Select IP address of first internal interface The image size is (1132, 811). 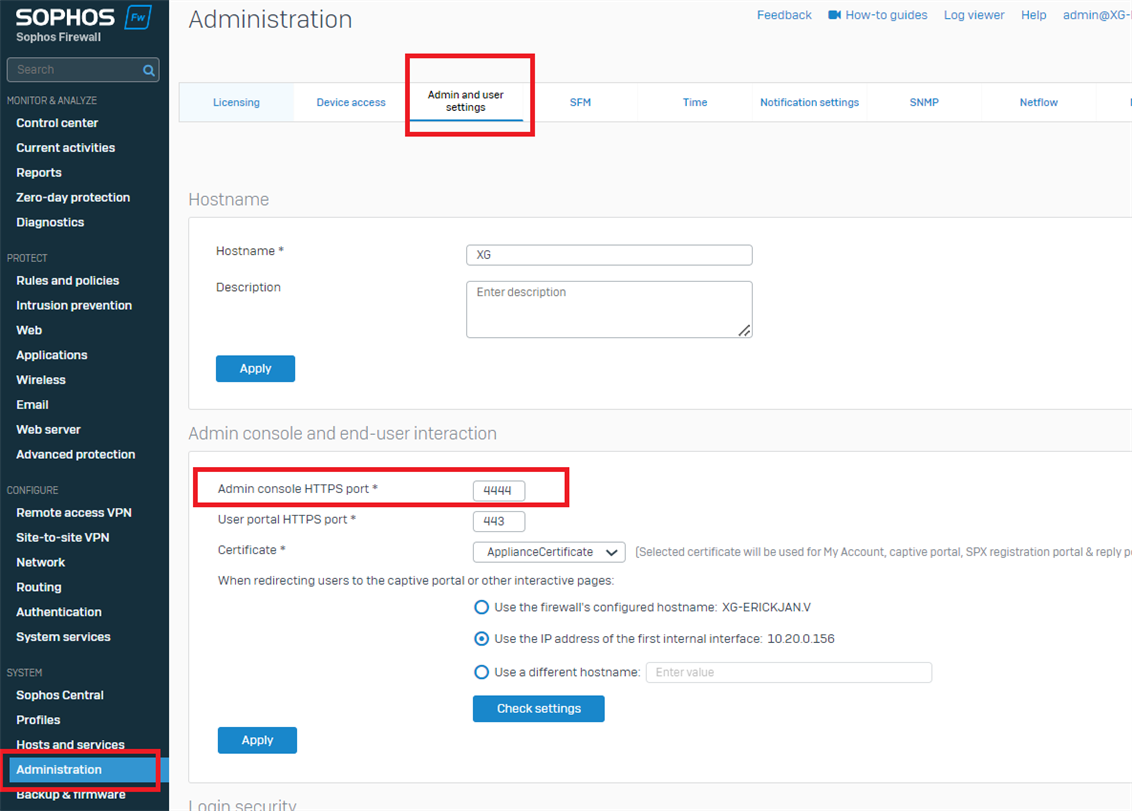pyautogui.click(x=482, y=639)
